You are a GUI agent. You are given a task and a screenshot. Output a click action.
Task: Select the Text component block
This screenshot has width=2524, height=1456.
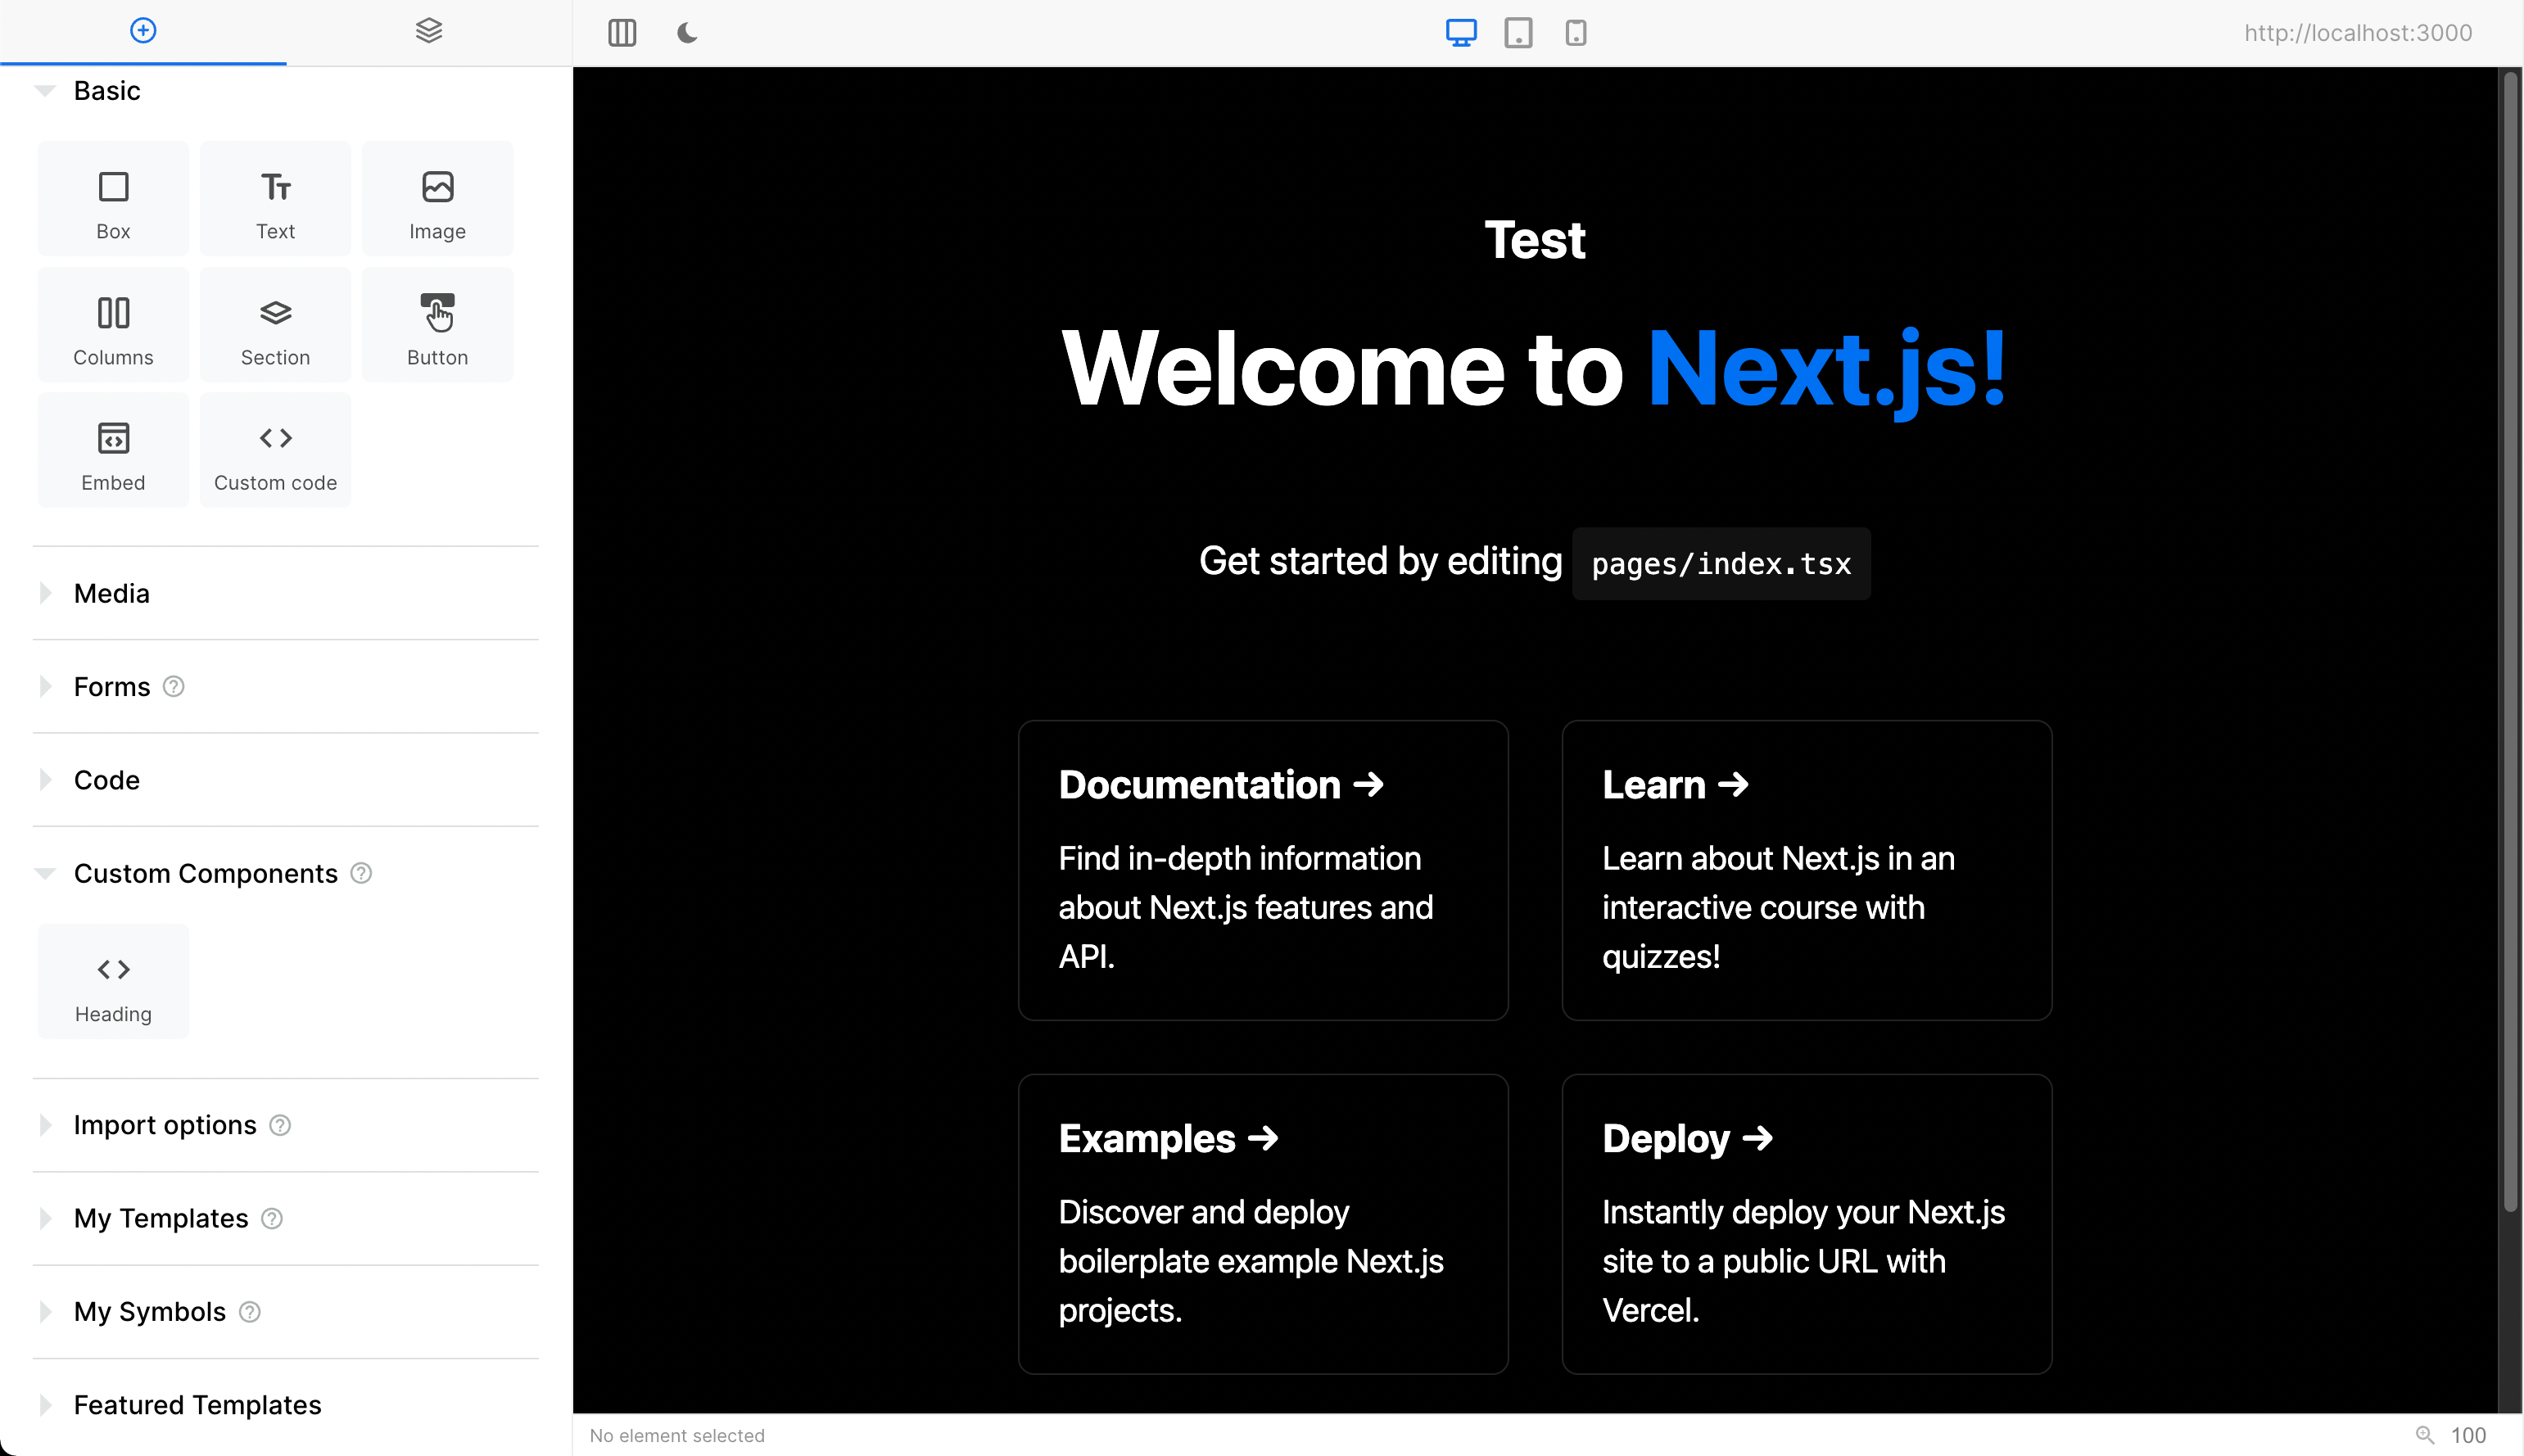click(x=275, y=198)
